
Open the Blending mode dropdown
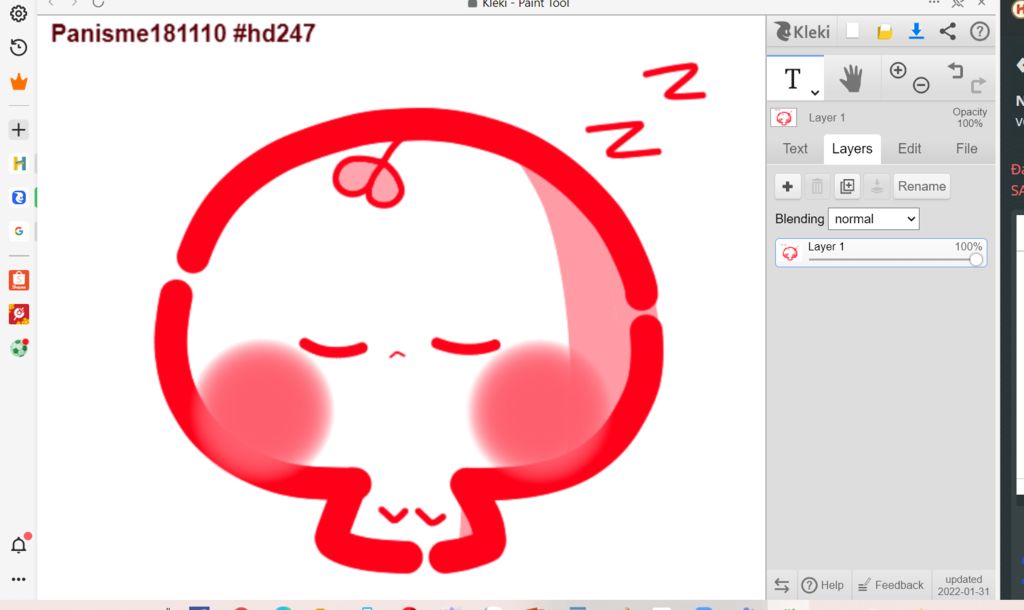tap(874, 219)
